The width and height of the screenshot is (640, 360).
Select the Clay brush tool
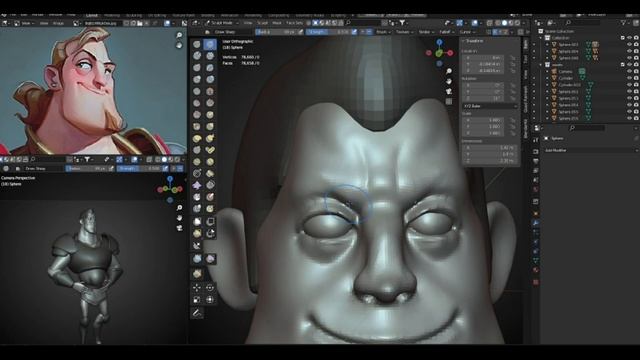coord(197,56)
